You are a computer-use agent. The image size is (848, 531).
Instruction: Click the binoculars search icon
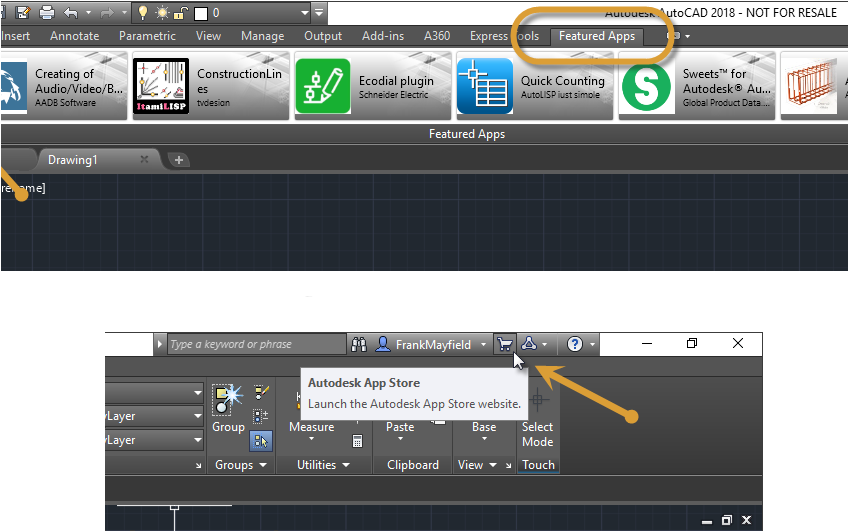tap(359, 344)
